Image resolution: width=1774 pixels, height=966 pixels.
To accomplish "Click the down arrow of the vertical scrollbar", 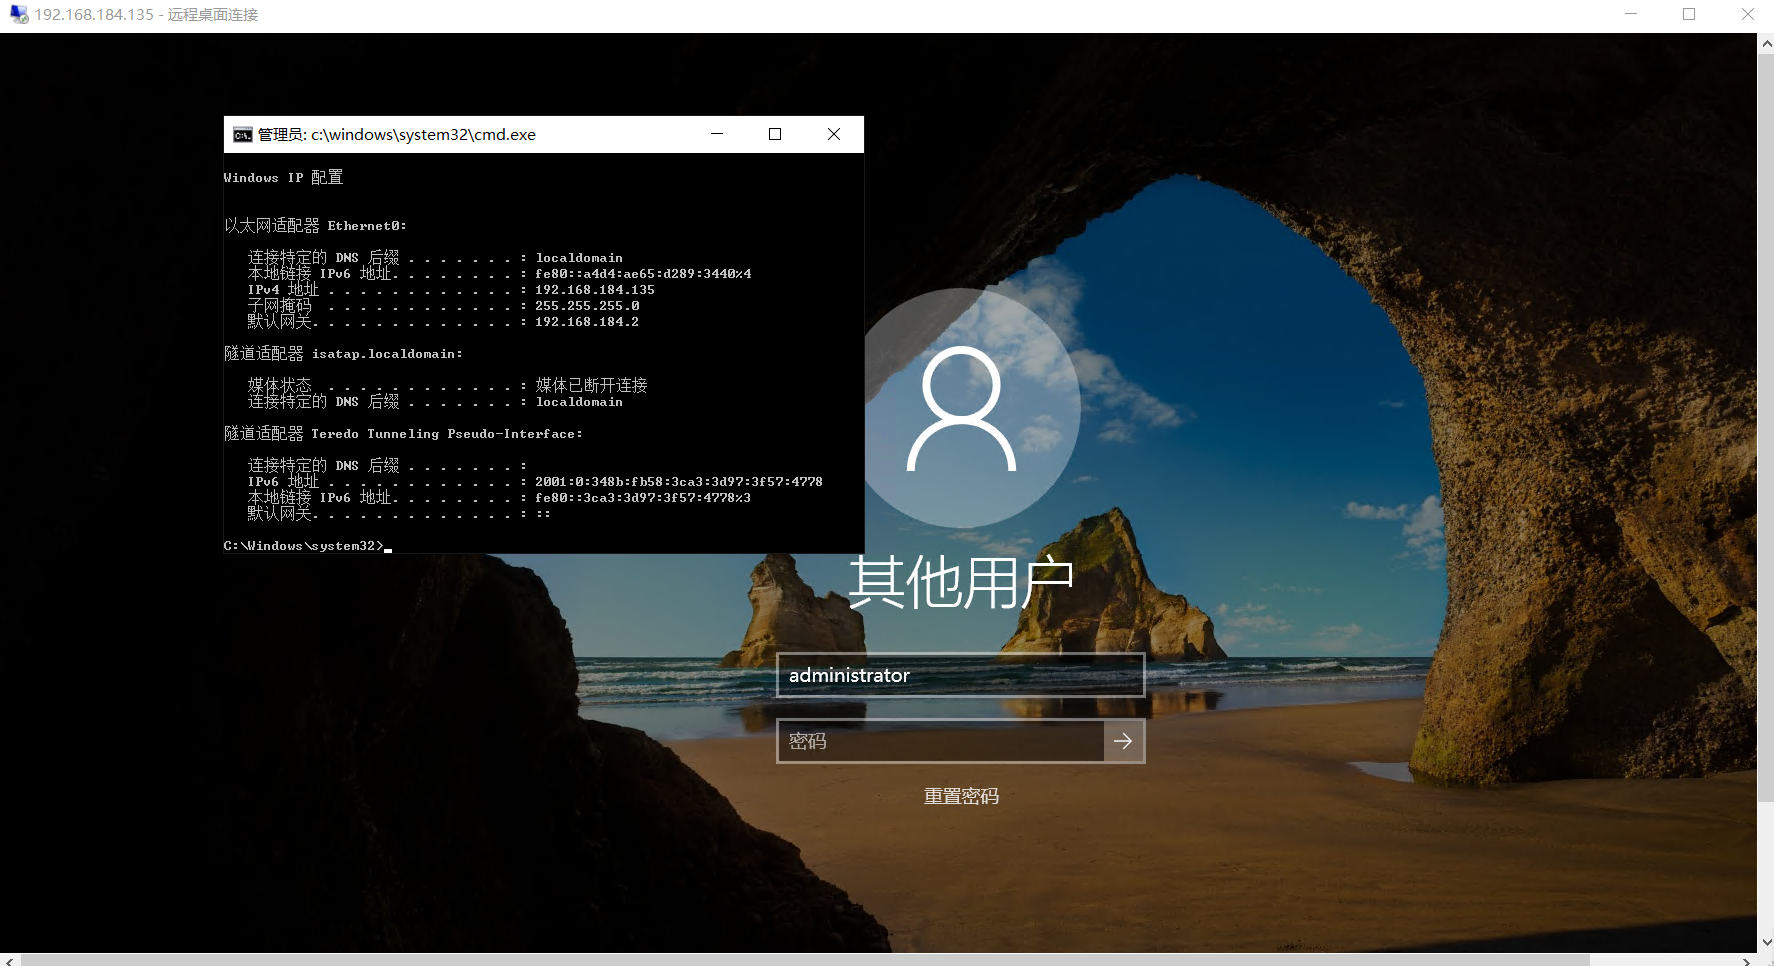I will [1765, 941].
